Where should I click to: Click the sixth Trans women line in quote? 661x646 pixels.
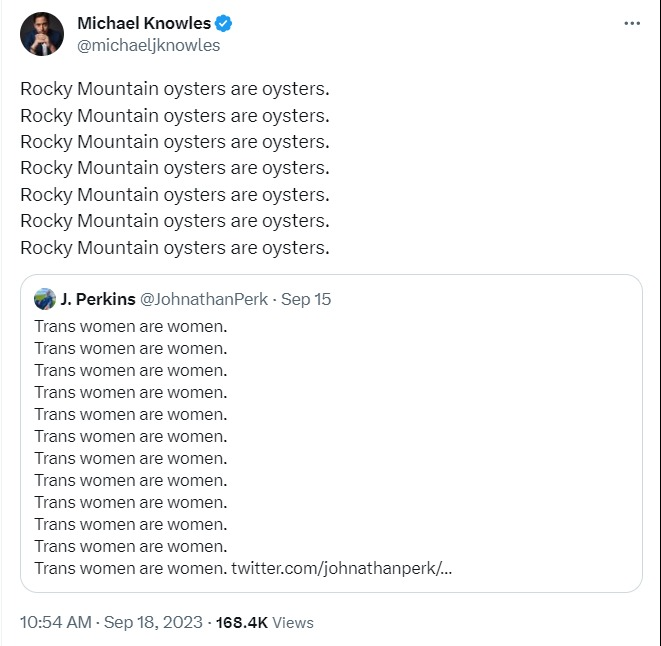click(131, 436)
